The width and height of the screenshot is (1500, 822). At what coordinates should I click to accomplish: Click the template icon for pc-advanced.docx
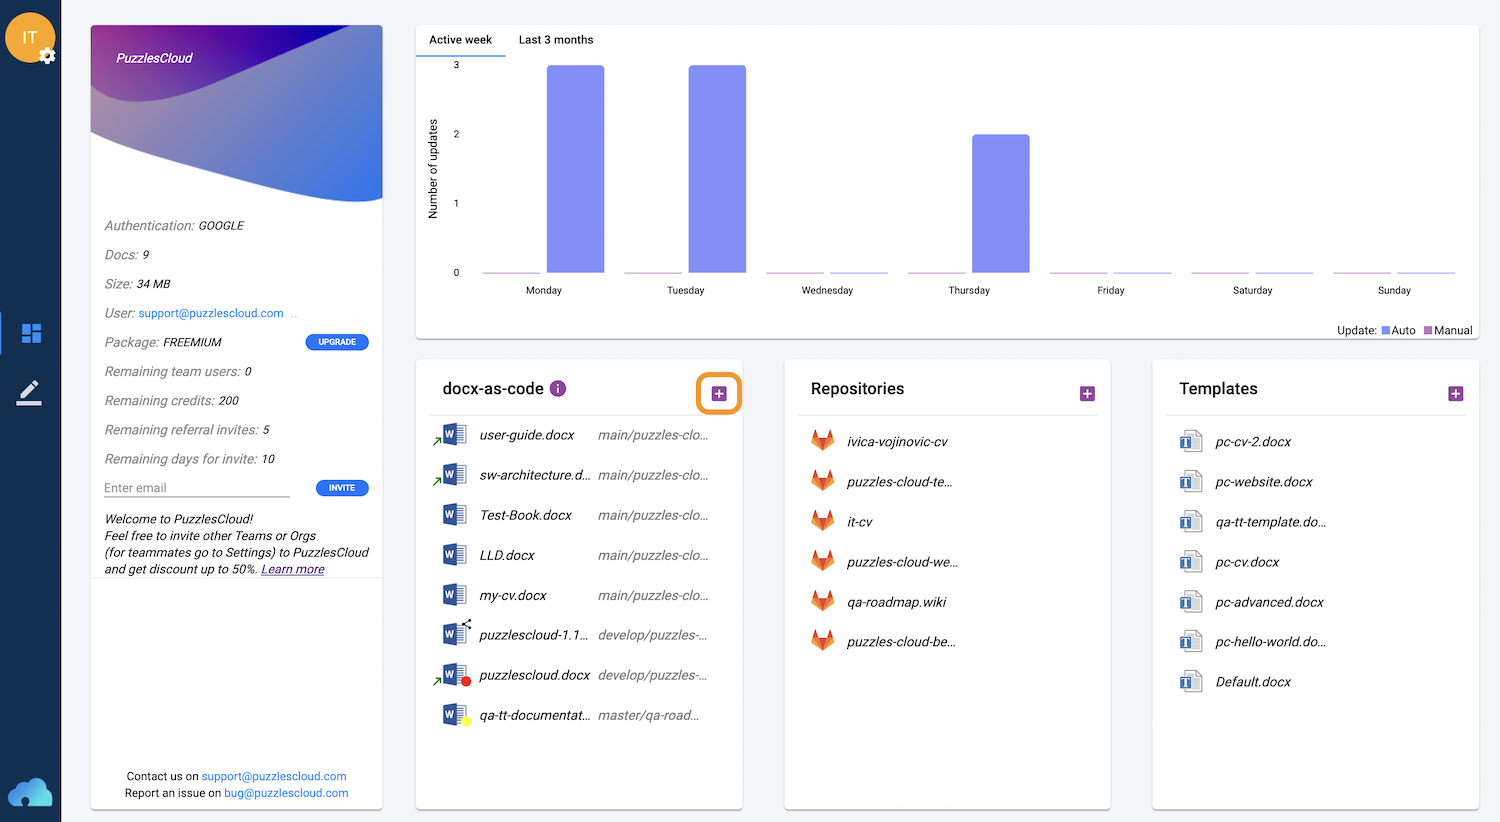(x=1190, y=601)
